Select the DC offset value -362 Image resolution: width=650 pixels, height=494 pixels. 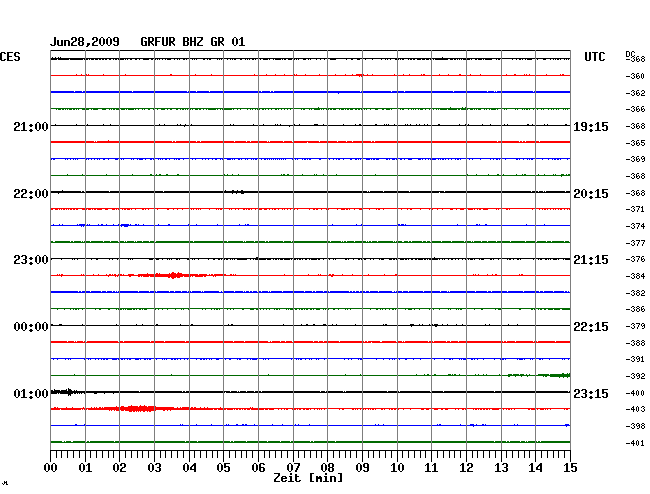tap(635, 93)
